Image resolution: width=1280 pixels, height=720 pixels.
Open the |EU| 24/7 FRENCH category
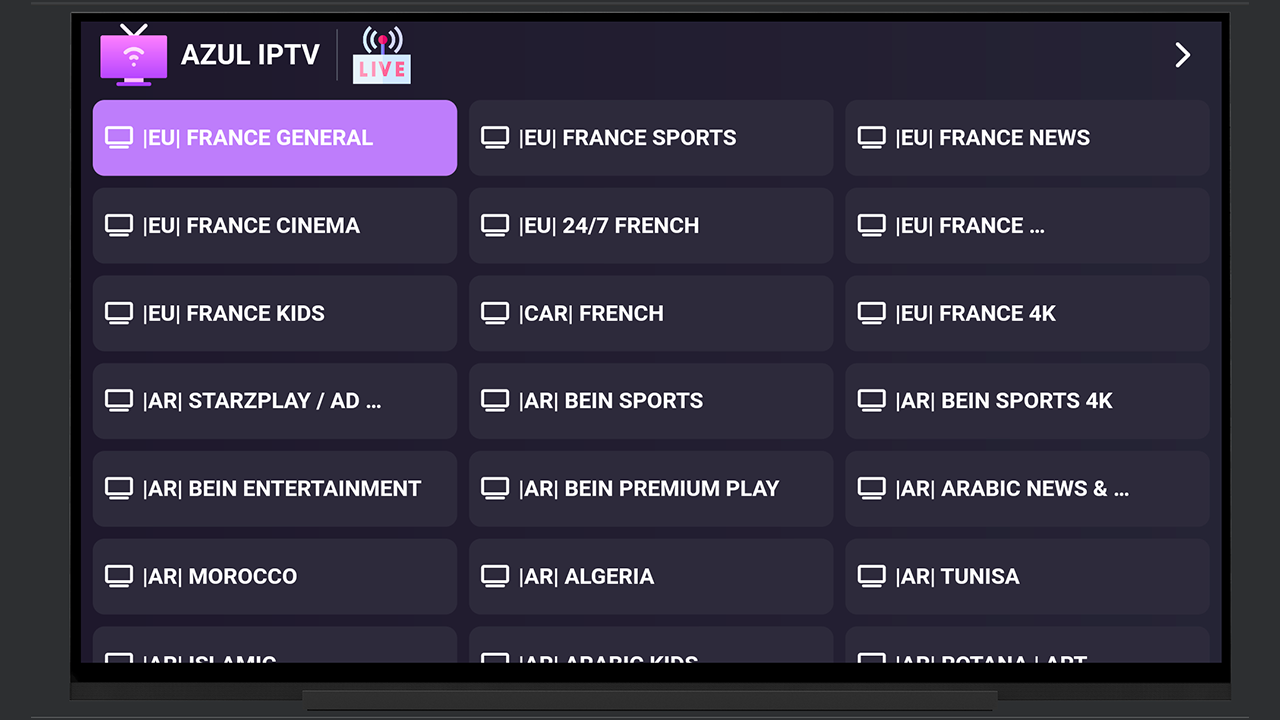(x=650, y=225)
